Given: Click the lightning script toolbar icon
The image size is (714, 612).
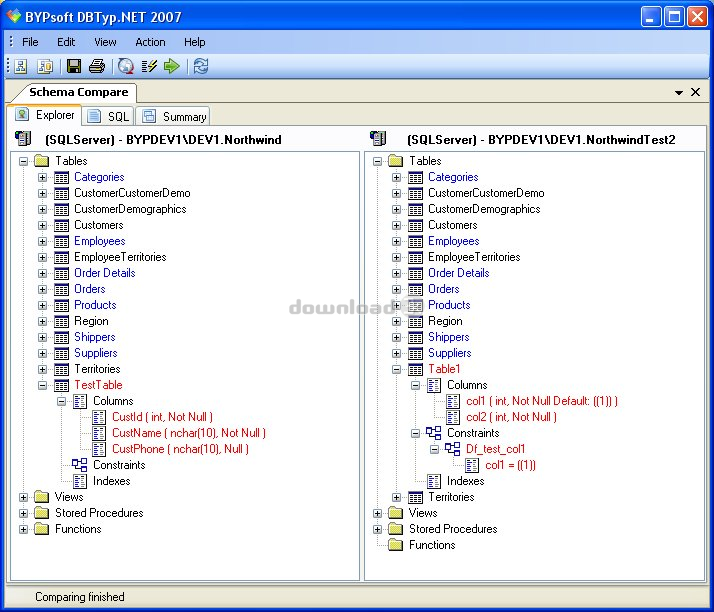Looking at the screenshot, I should 150,67.
